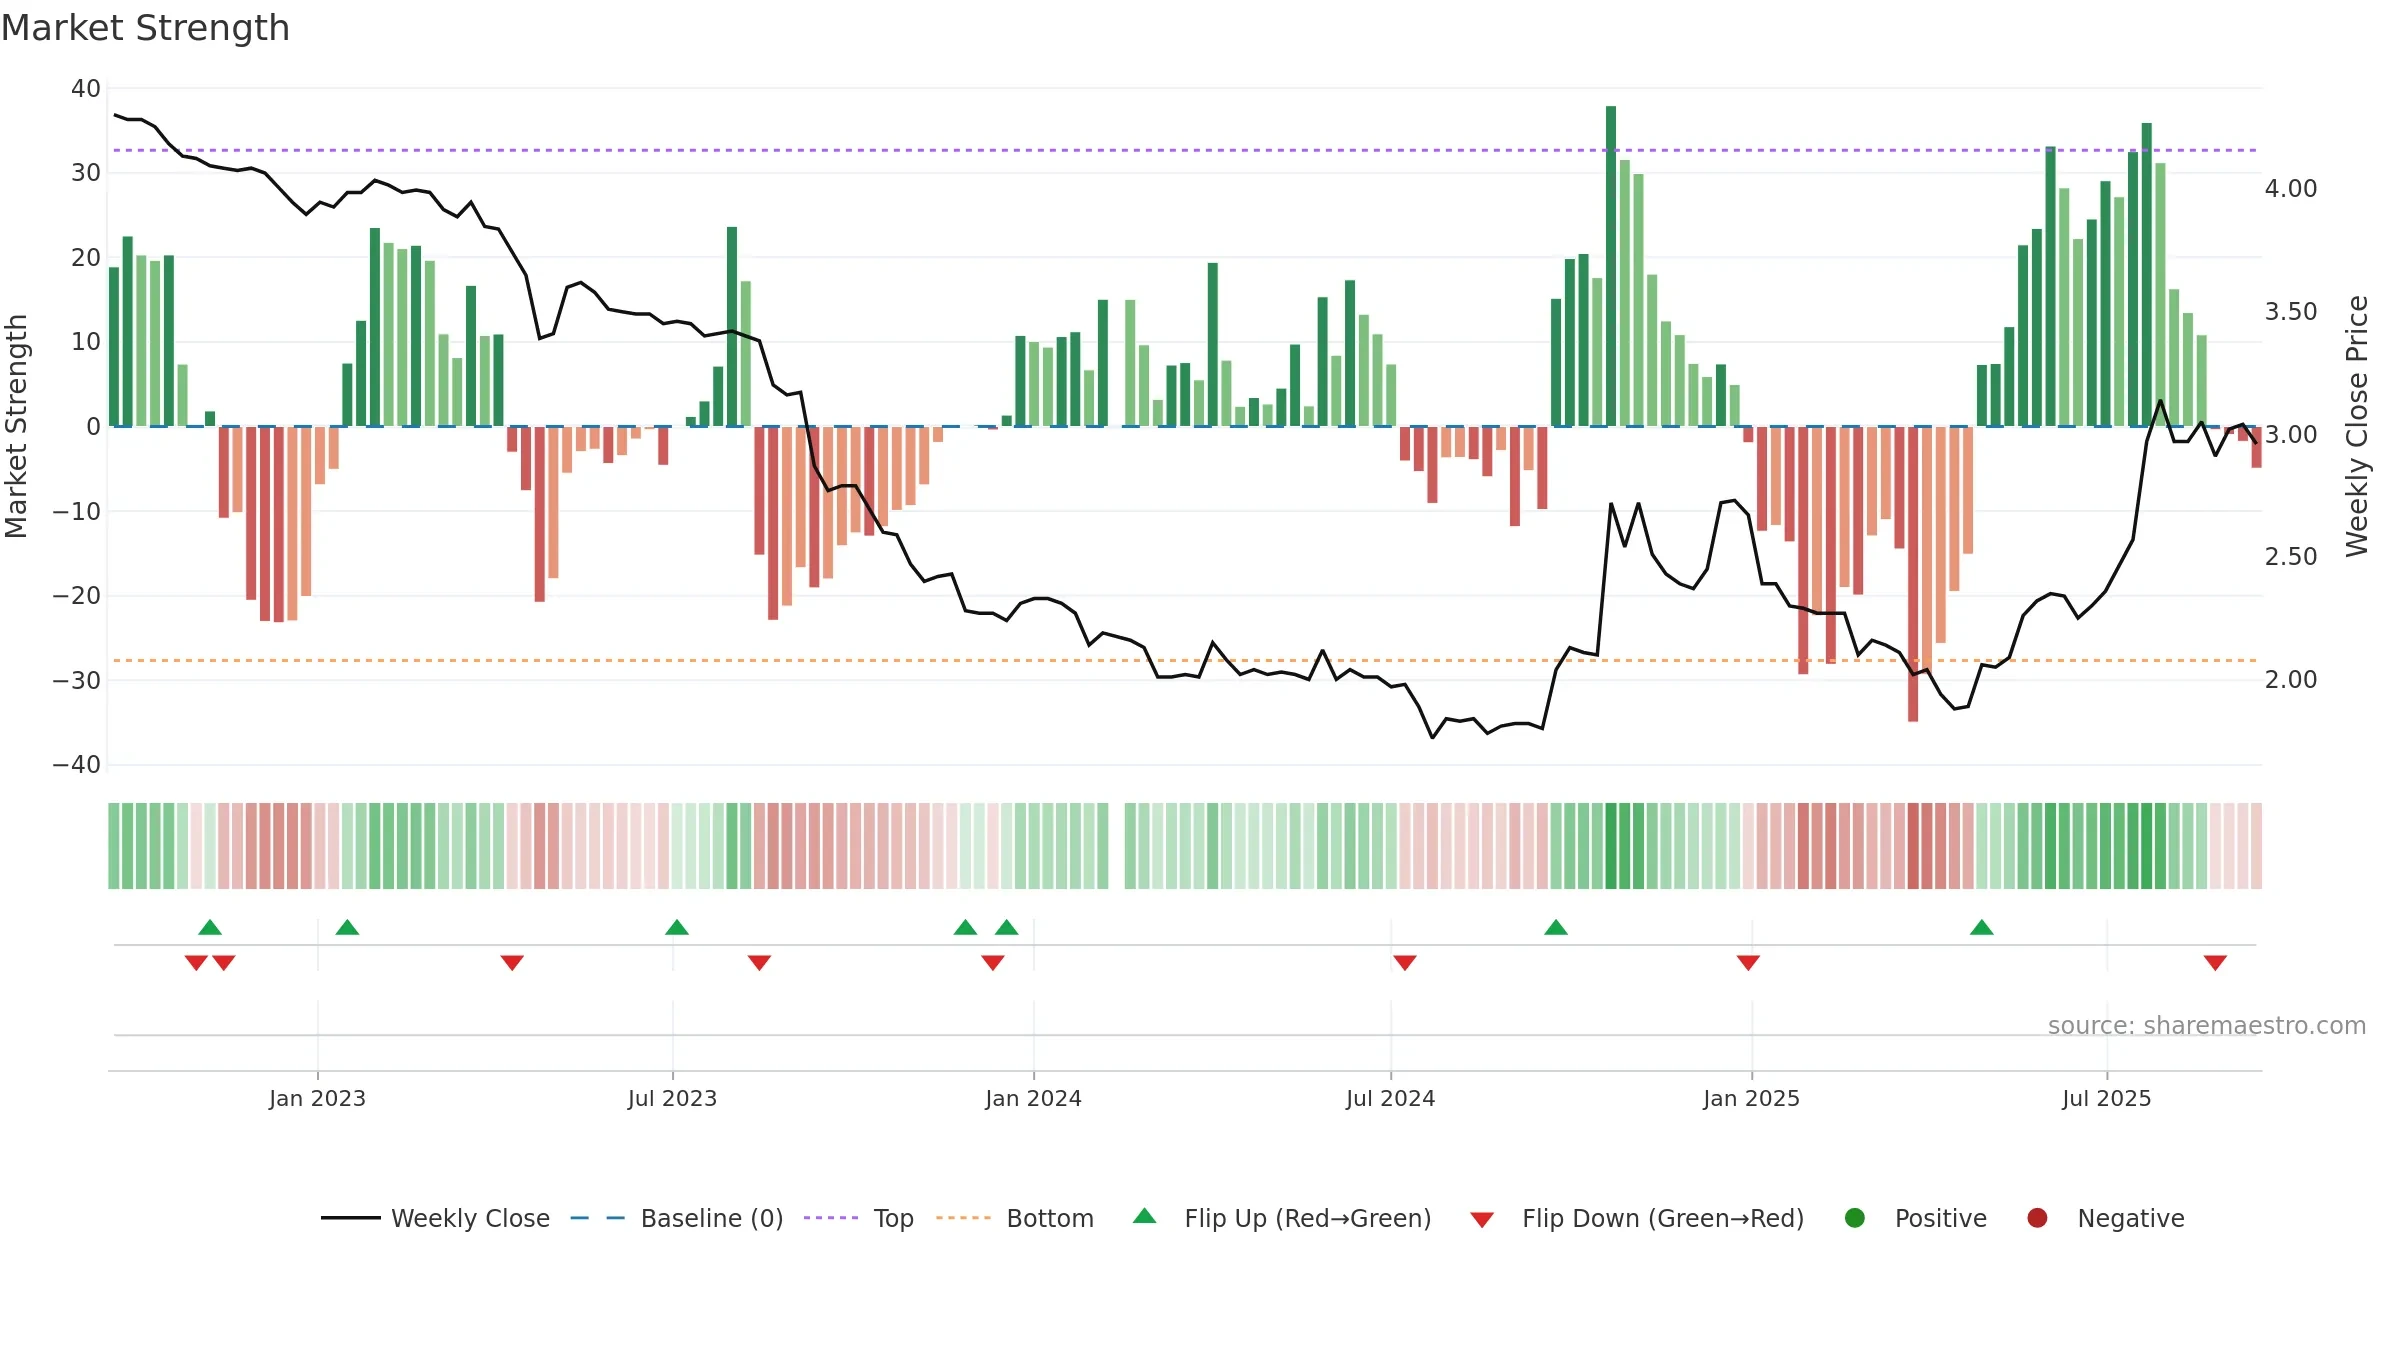This screenshot has width=2400, height=1350.
Task: Click the Jul 2023 axis label
Action: click(x=672, y=1099)
